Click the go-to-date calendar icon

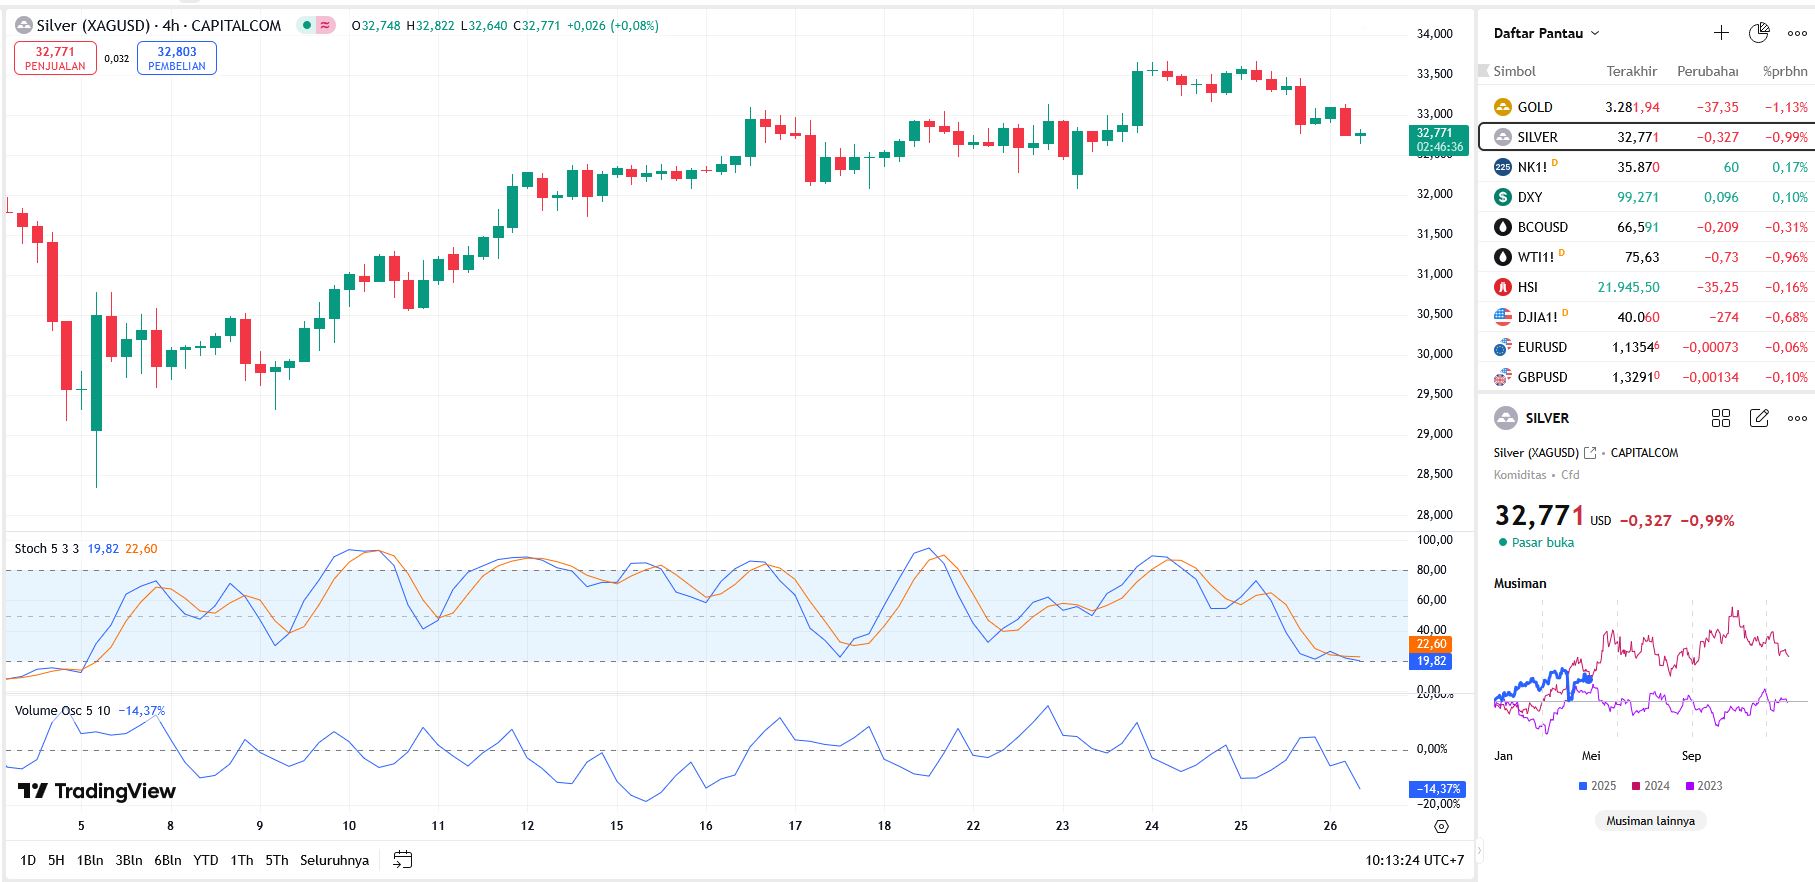pyautogui.click(x=403, y=860)
